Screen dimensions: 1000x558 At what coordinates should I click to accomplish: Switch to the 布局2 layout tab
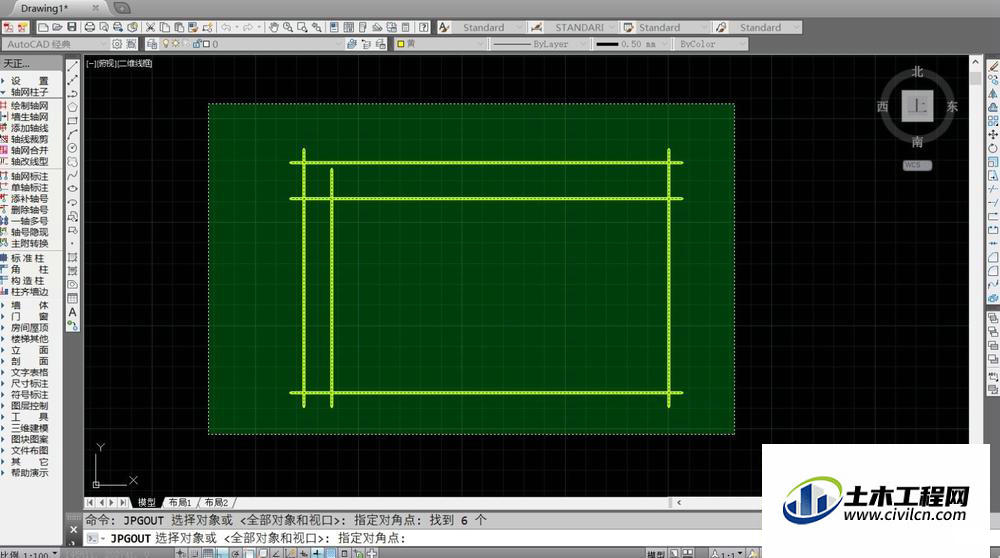pos(216,503)
